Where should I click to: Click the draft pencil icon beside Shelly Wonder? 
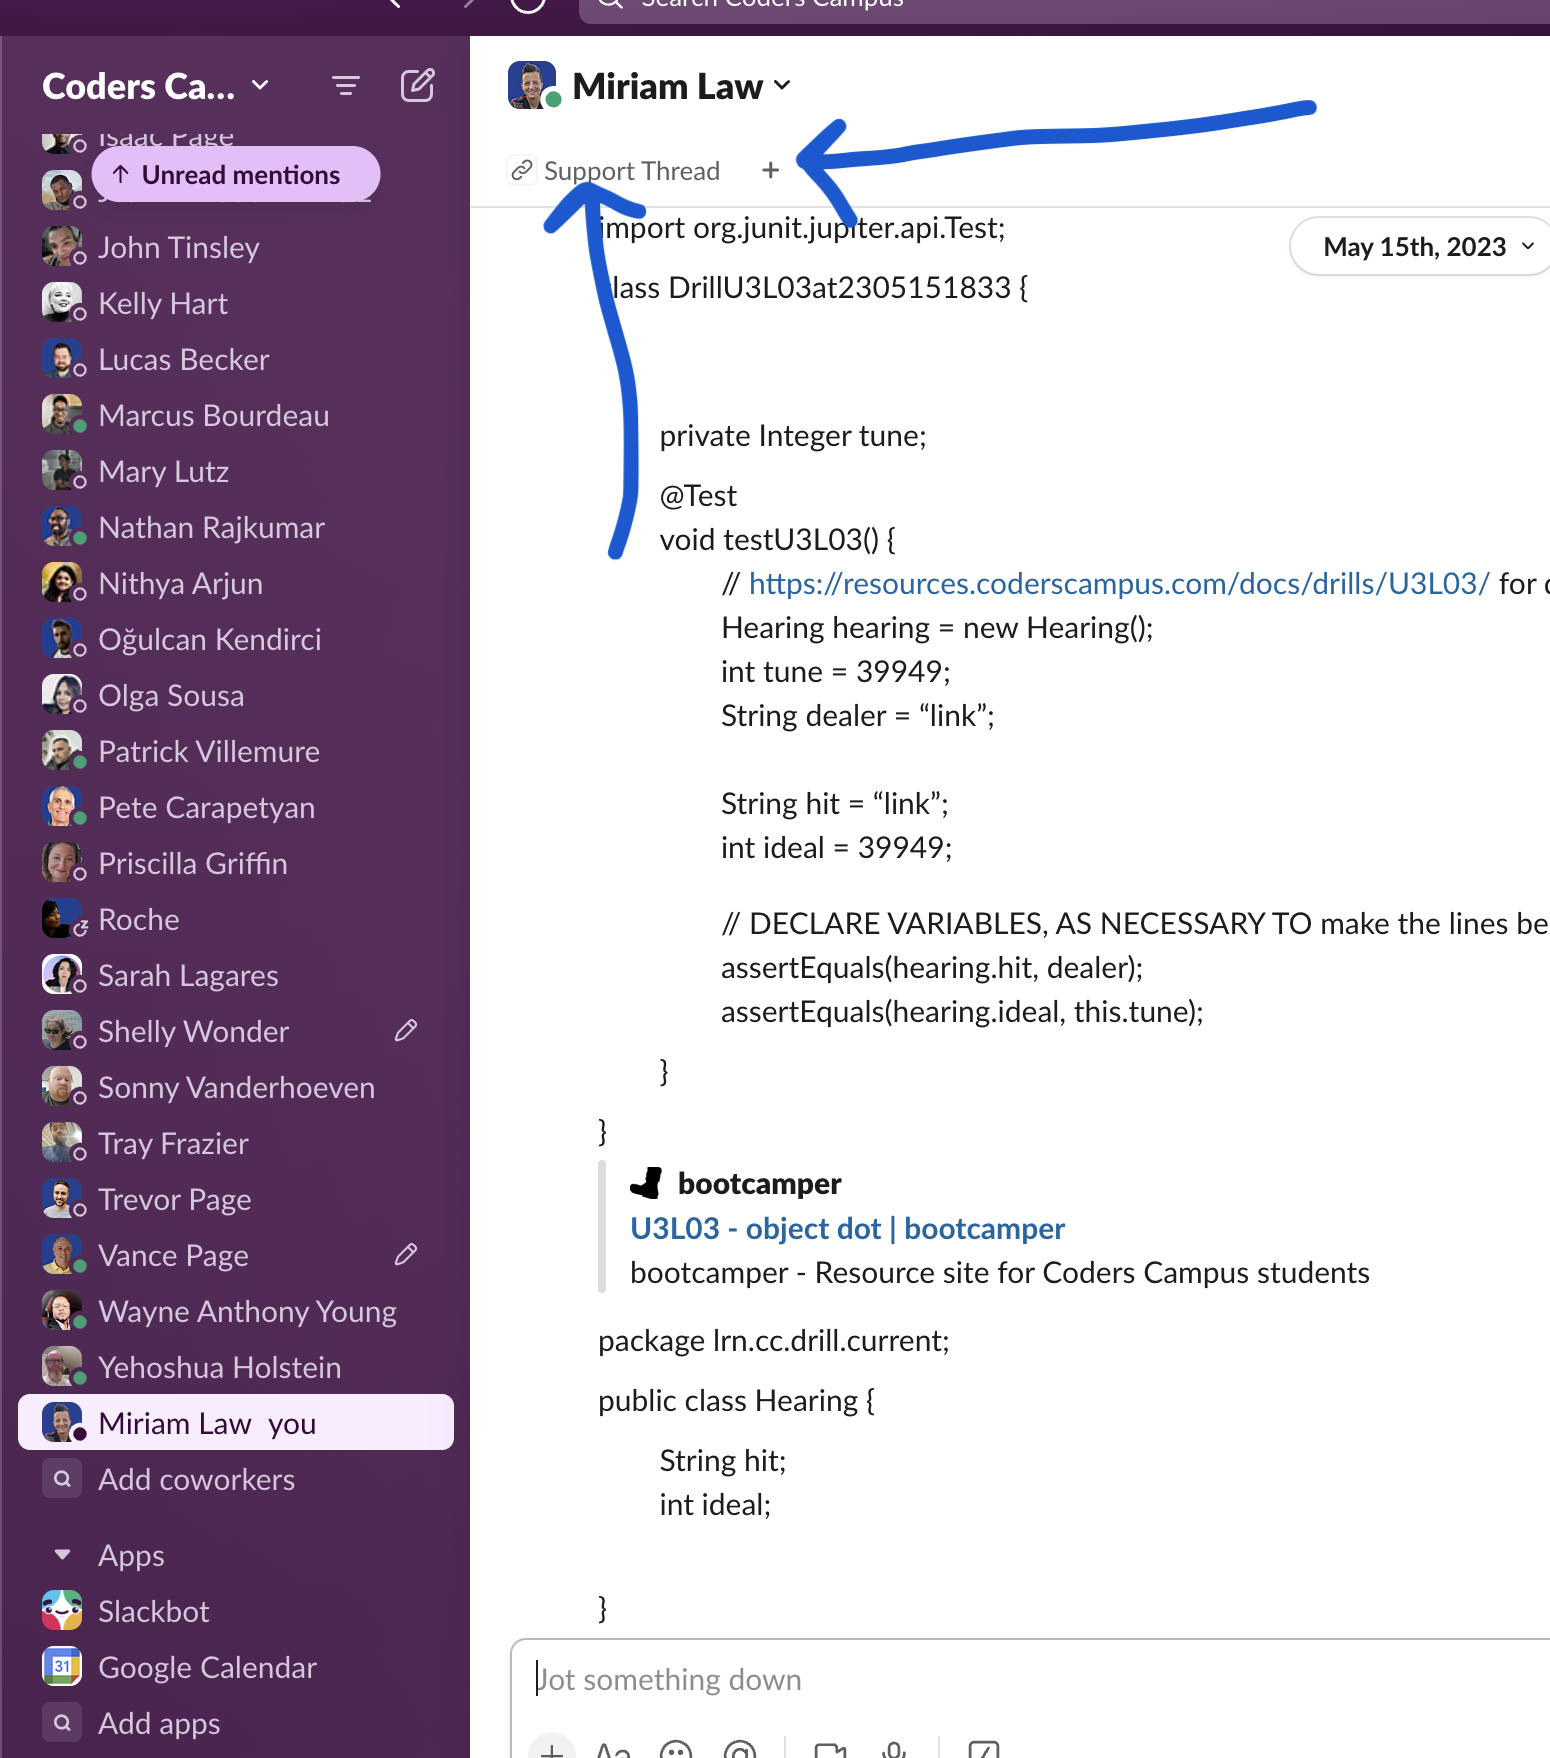(406, 1030)
